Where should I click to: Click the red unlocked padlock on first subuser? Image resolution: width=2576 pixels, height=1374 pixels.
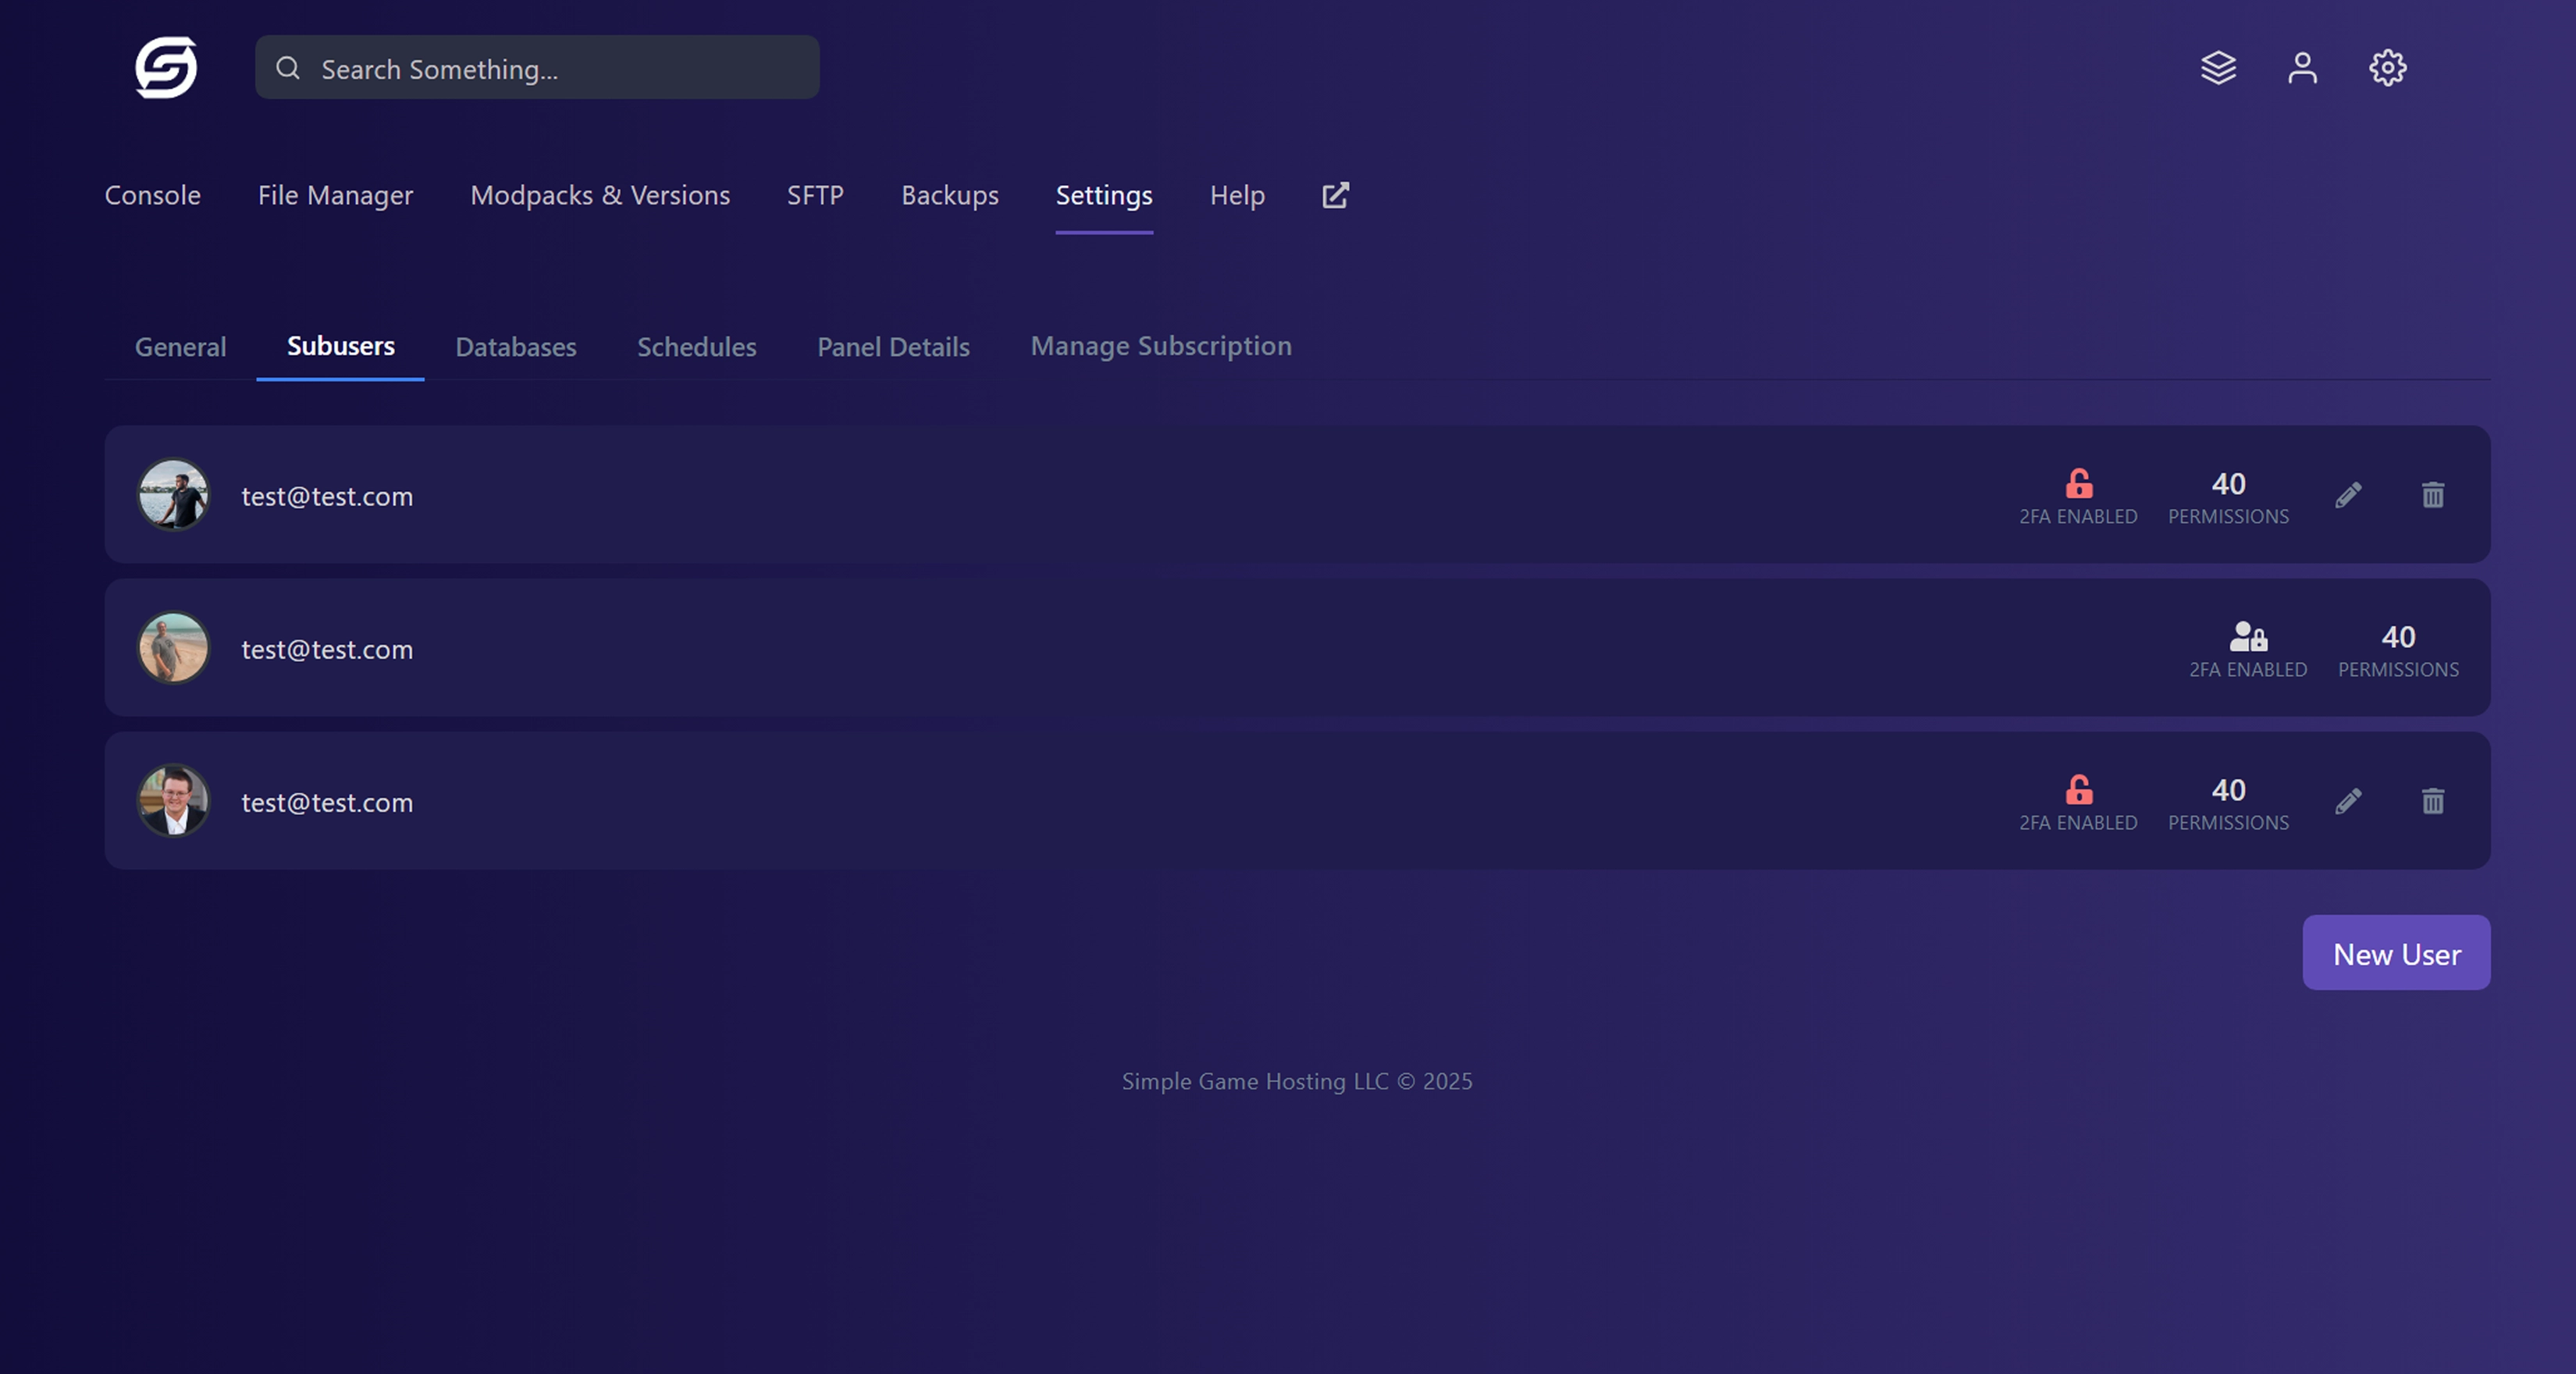[x=2079, y=484]
